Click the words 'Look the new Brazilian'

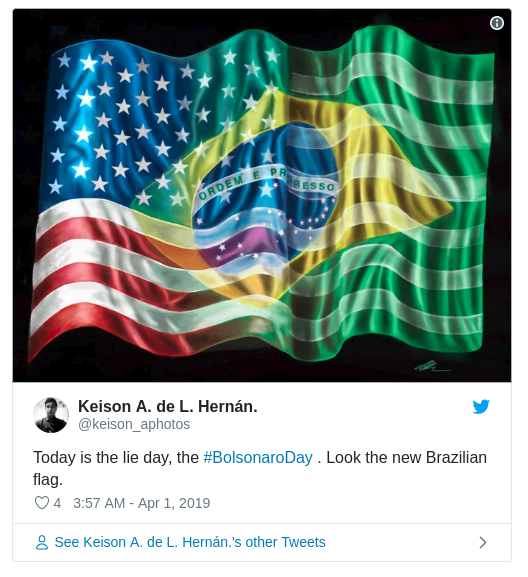point(407,457)
